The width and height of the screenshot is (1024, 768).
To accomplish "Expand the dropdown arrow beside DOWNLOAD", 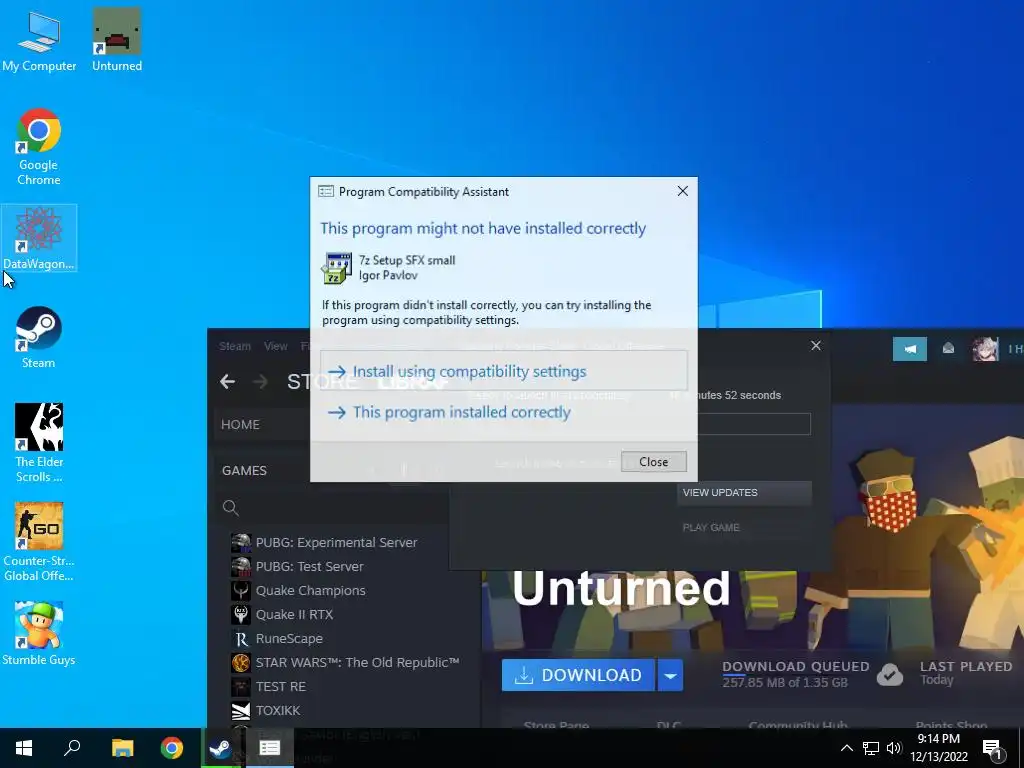I will pyautogui.click(x=670, y=675).
